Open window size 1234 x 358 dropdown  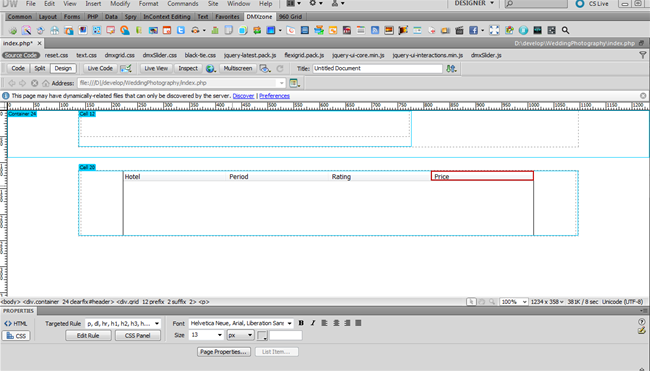(547, 302)
